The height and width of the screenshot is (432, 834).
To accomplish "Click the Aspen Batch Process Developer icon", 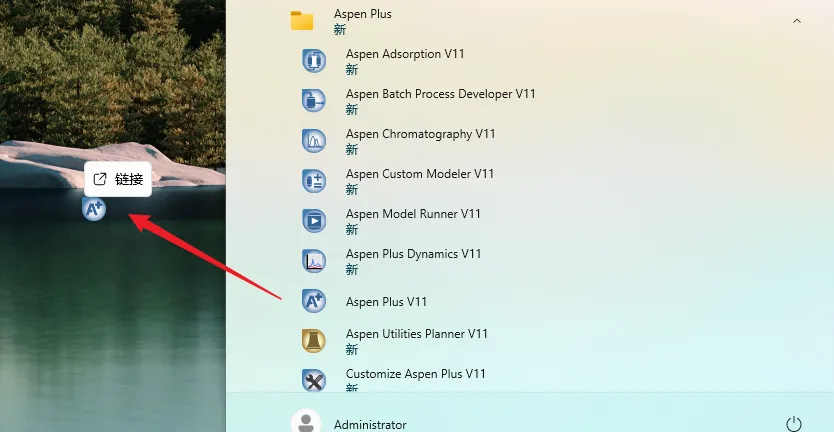I will 314,100.
